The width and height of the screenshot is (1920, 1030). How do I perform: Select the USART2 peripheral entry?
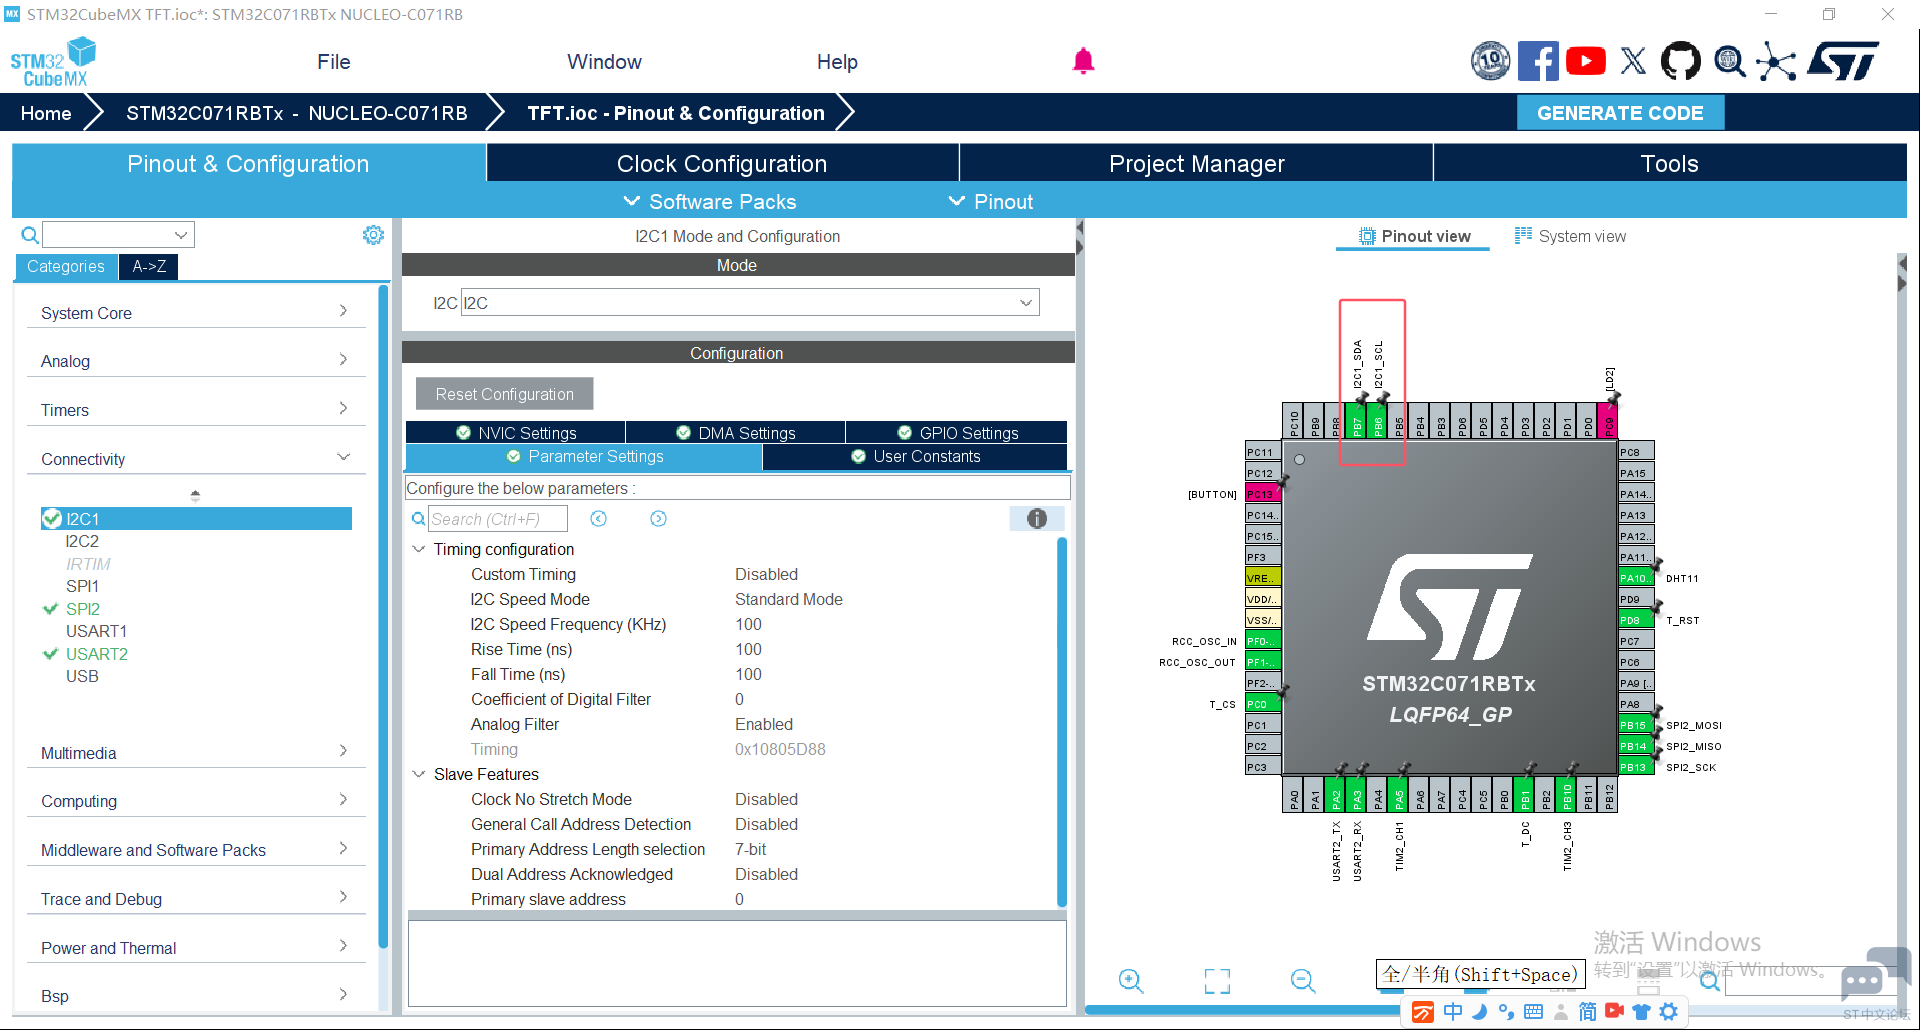click(96, 654)
